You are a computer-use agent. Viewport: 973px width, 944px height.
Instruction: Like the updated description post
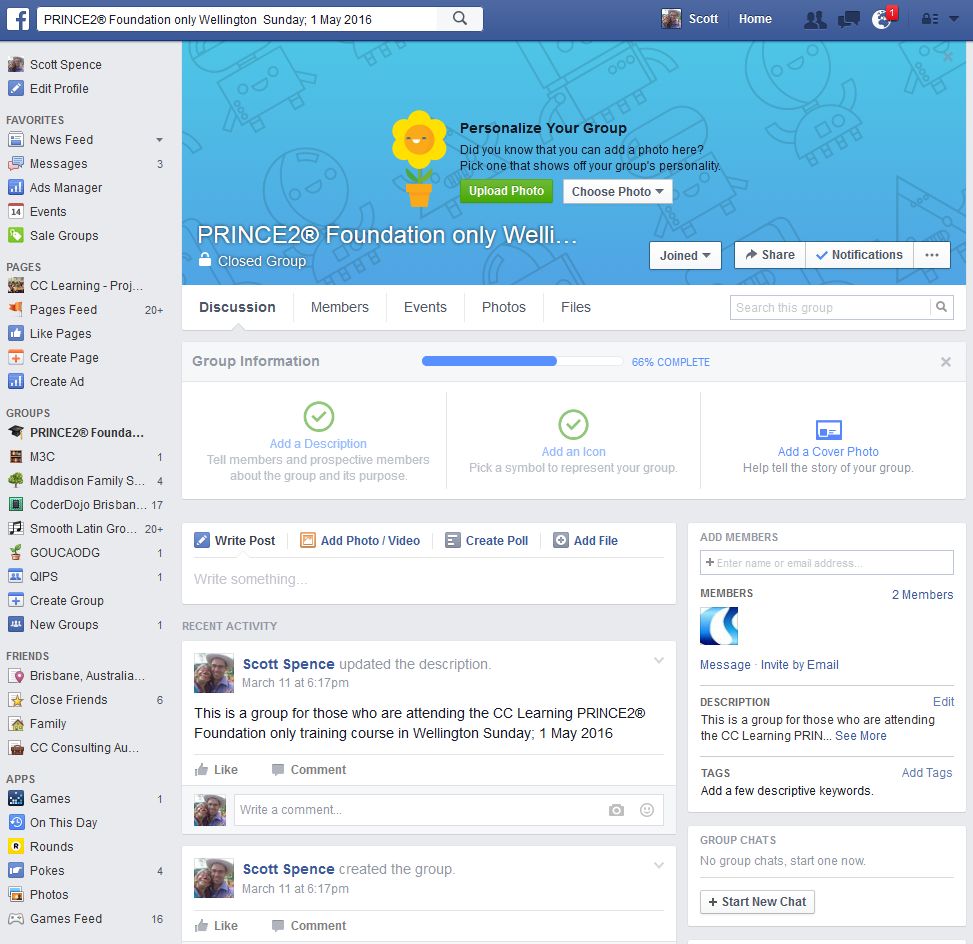[x=216, y=770]
